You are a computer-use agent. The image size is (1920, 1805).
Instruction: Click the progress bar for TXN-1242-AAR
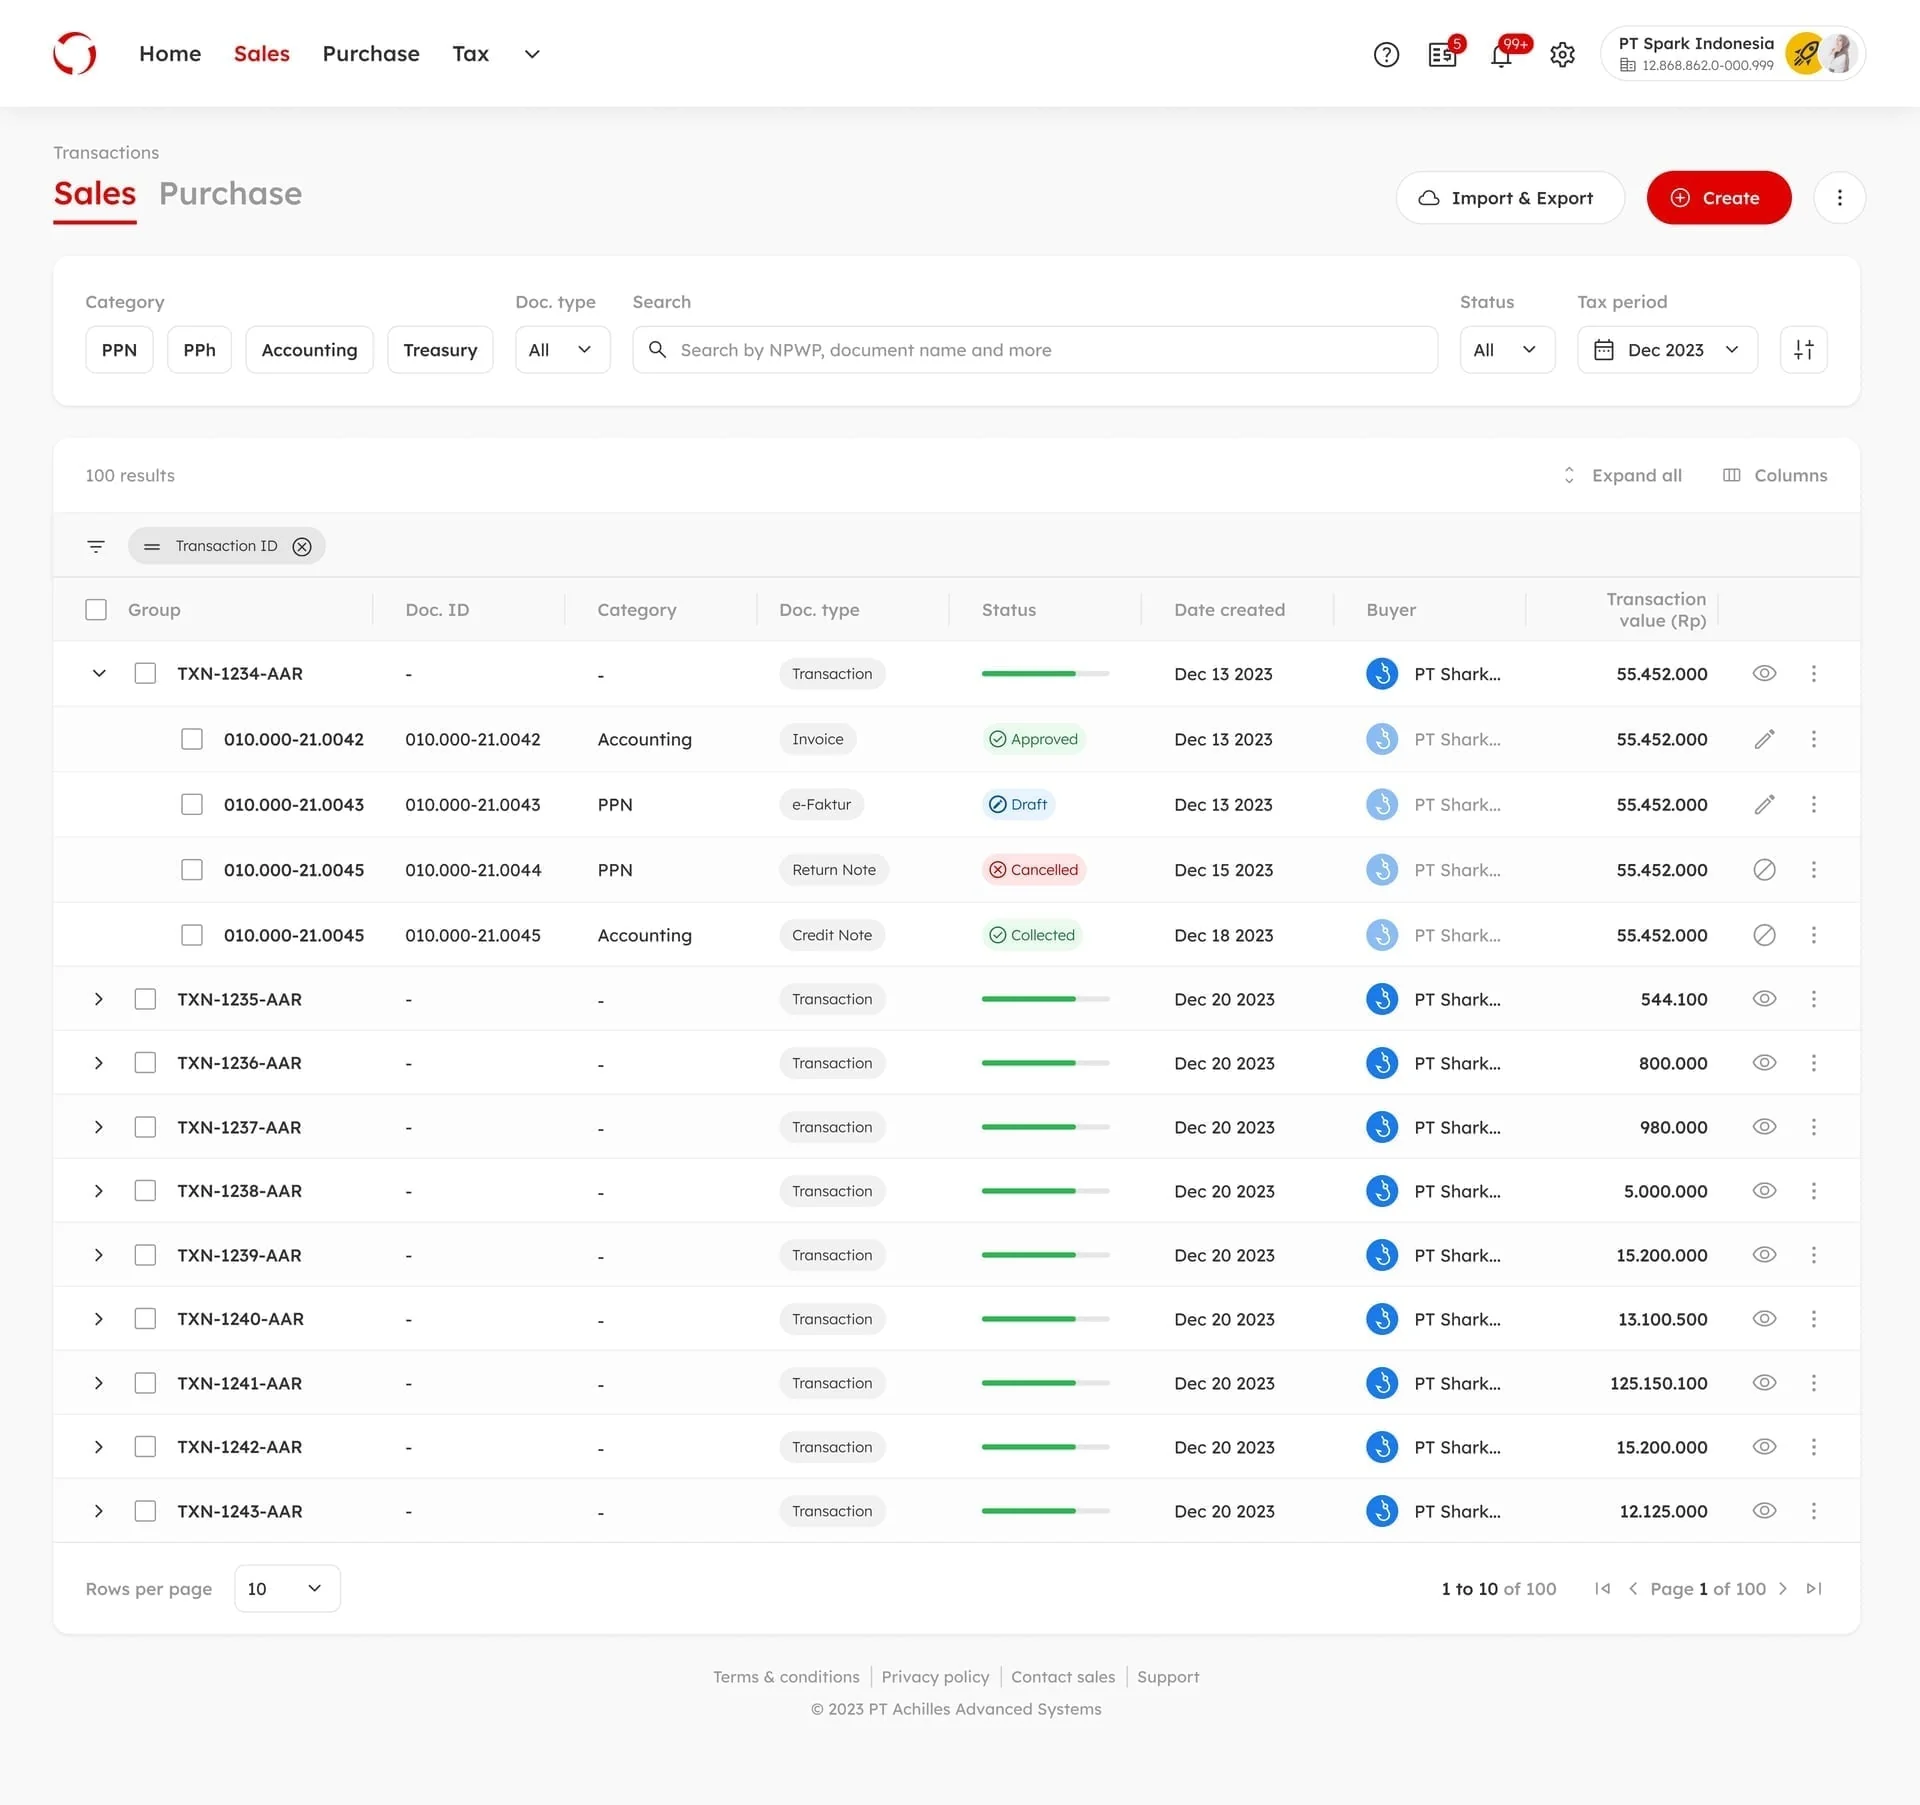[1045, 1447]
